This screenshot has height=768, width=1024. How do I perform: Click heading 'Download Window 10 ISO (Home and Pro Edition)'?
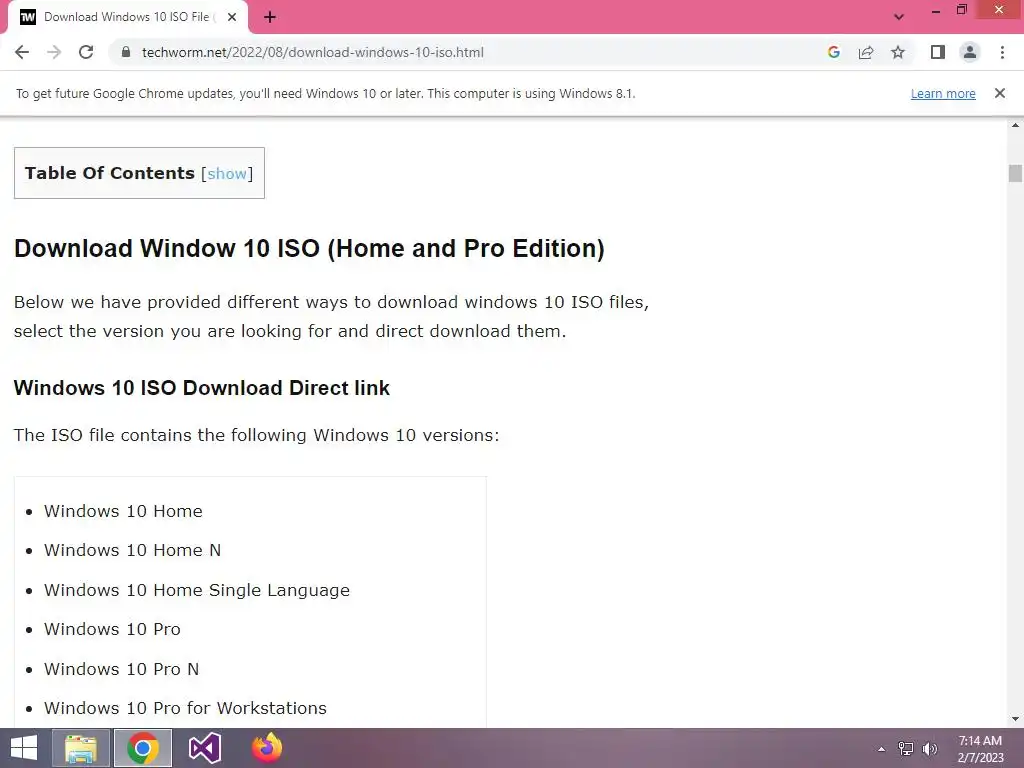point(310,249)
